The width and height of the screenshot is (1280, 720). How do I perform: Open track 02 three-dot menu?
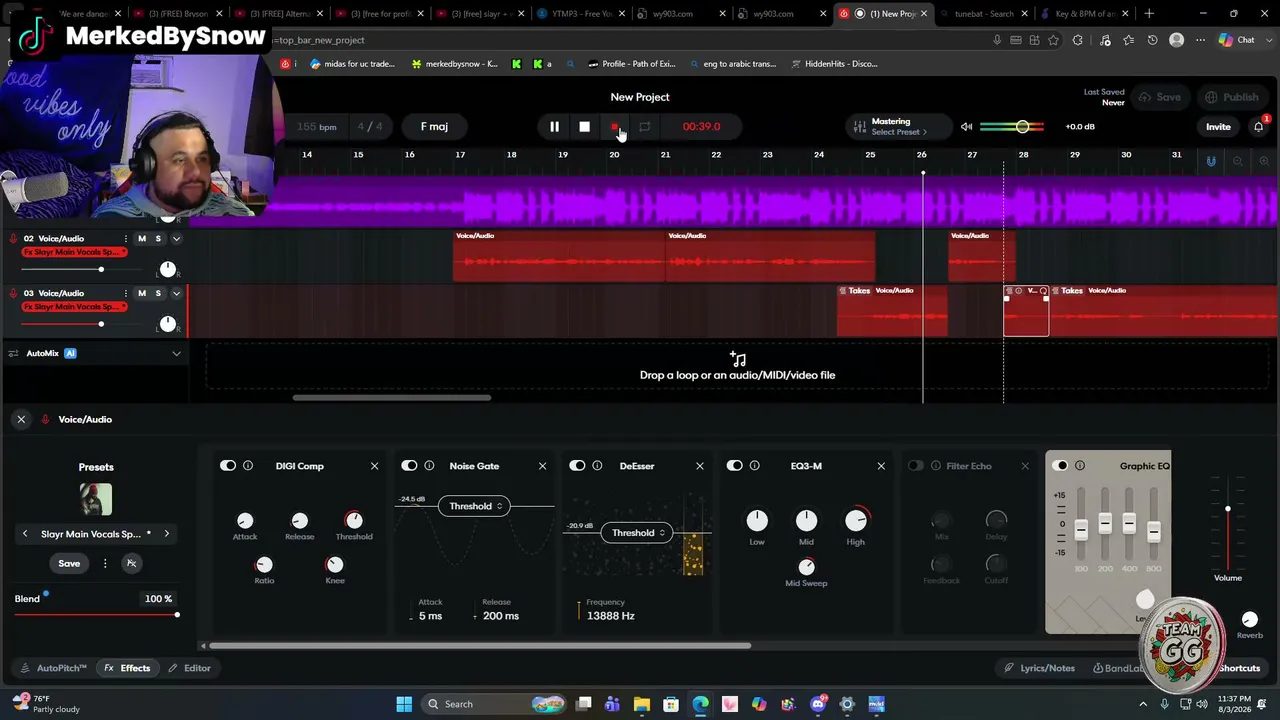tap(125, 239)
